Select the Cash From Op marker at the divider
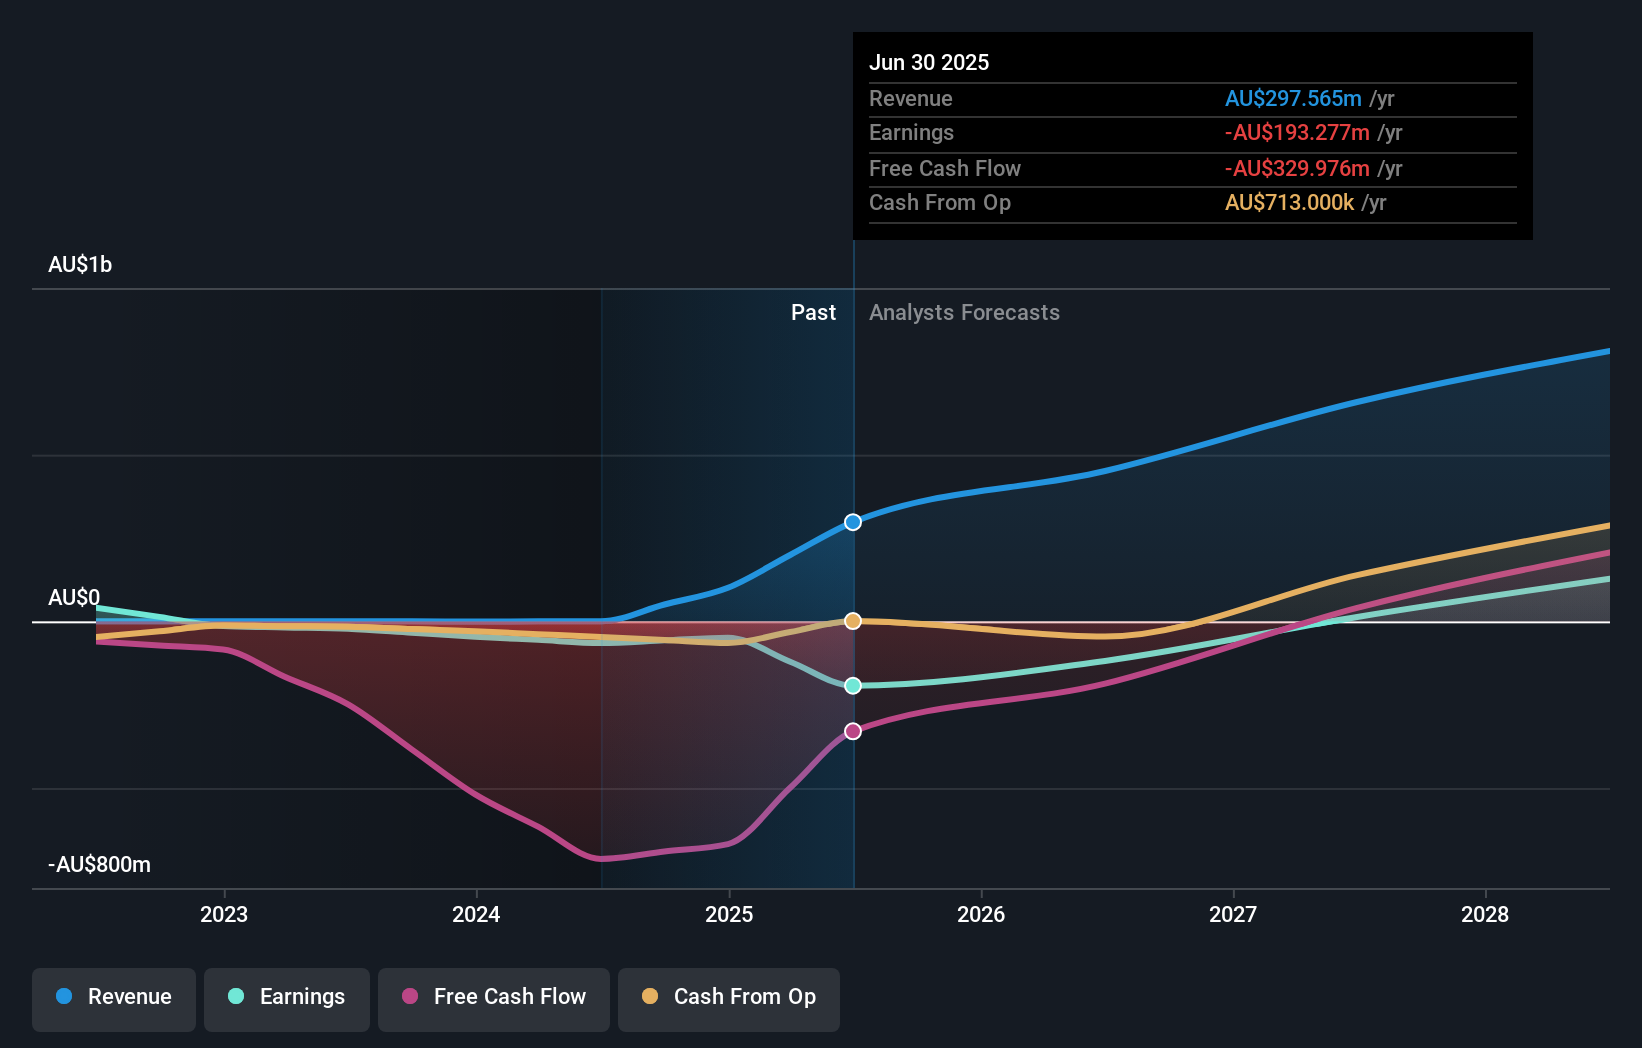The width and height of the screenshot is (1642, 1048). pos(852,621)
